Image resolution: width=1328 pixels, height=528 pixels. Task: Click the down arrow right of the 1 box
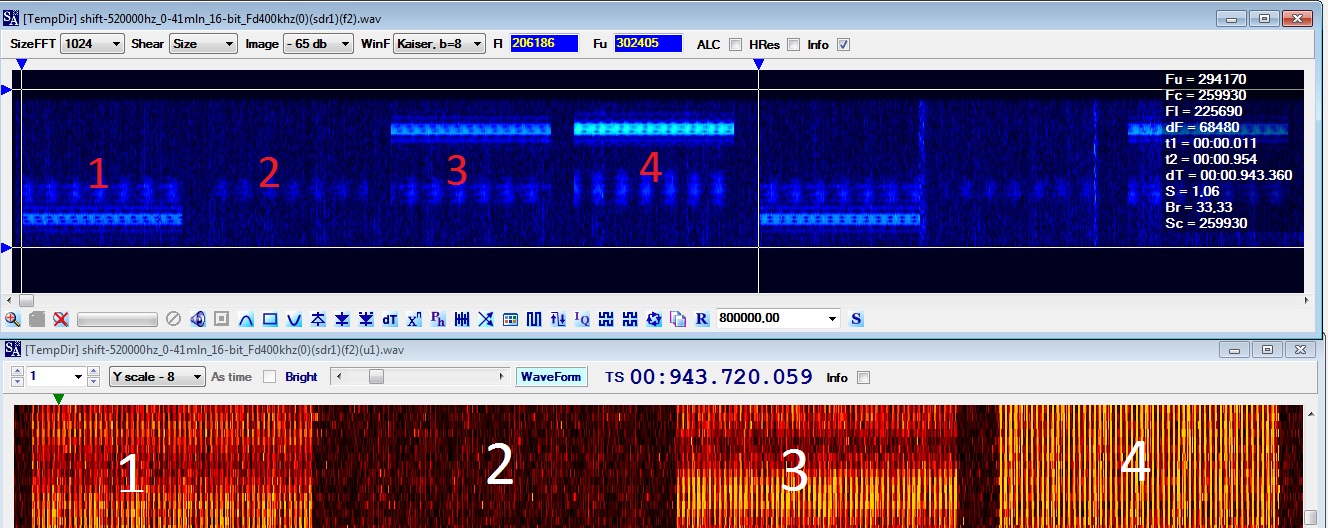click(93, 382)
